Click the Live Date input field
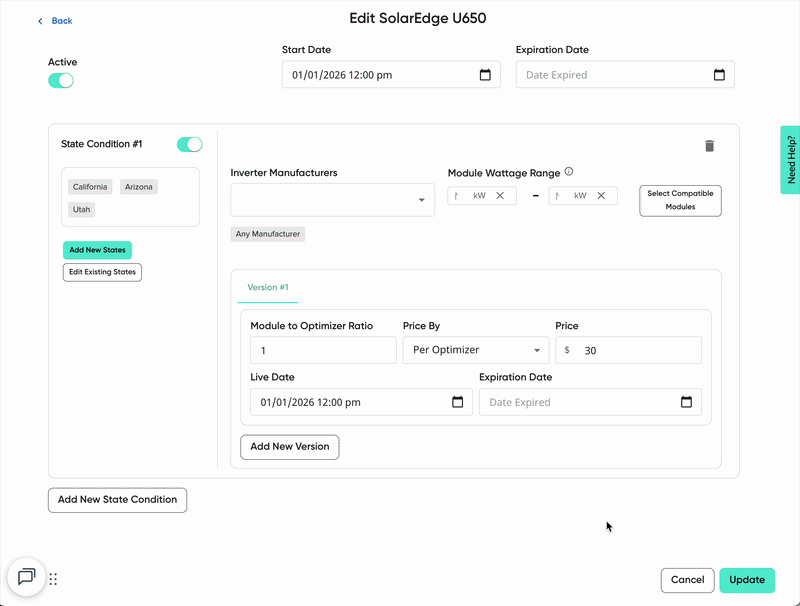800x606 pixels. (361, 402)
